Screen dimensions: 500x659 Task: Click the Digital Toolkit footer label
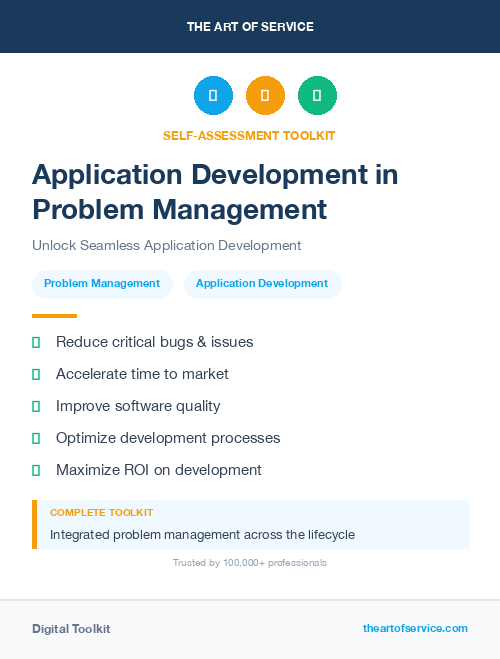click(x=71, y=629)
